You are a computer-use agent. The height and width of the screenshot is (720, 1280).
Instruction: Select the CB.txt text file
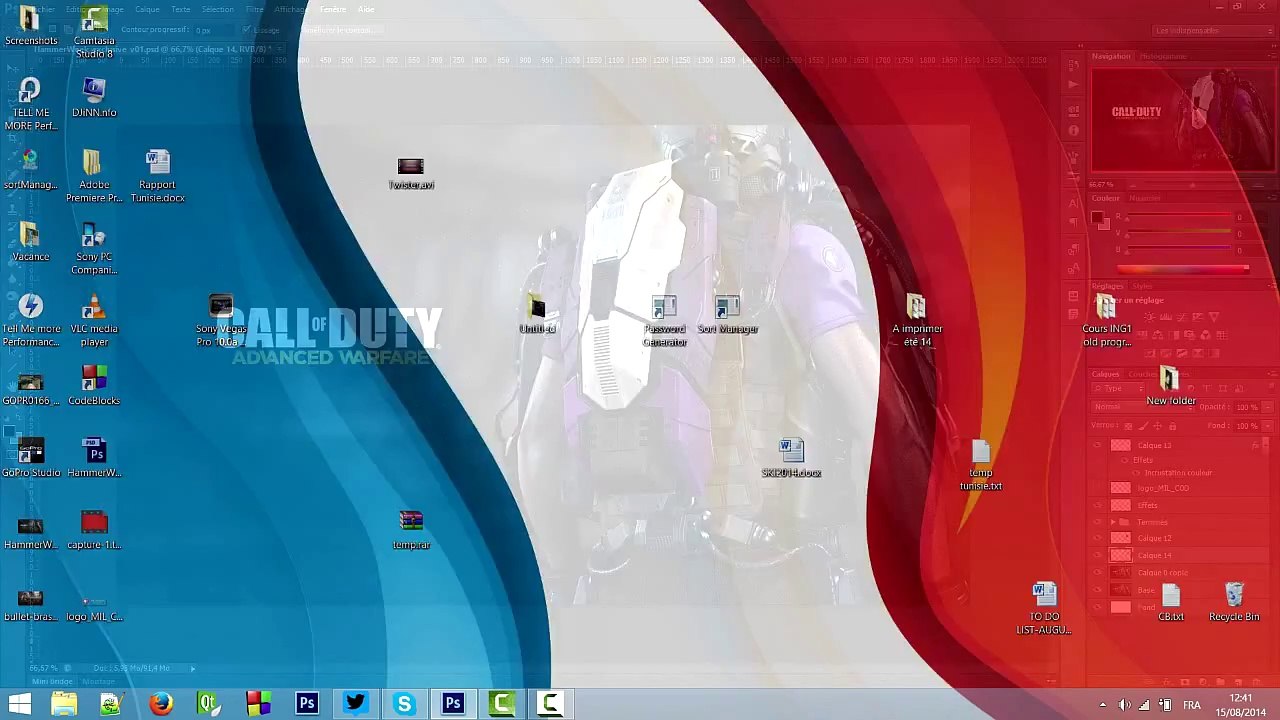click(1171, 602)
